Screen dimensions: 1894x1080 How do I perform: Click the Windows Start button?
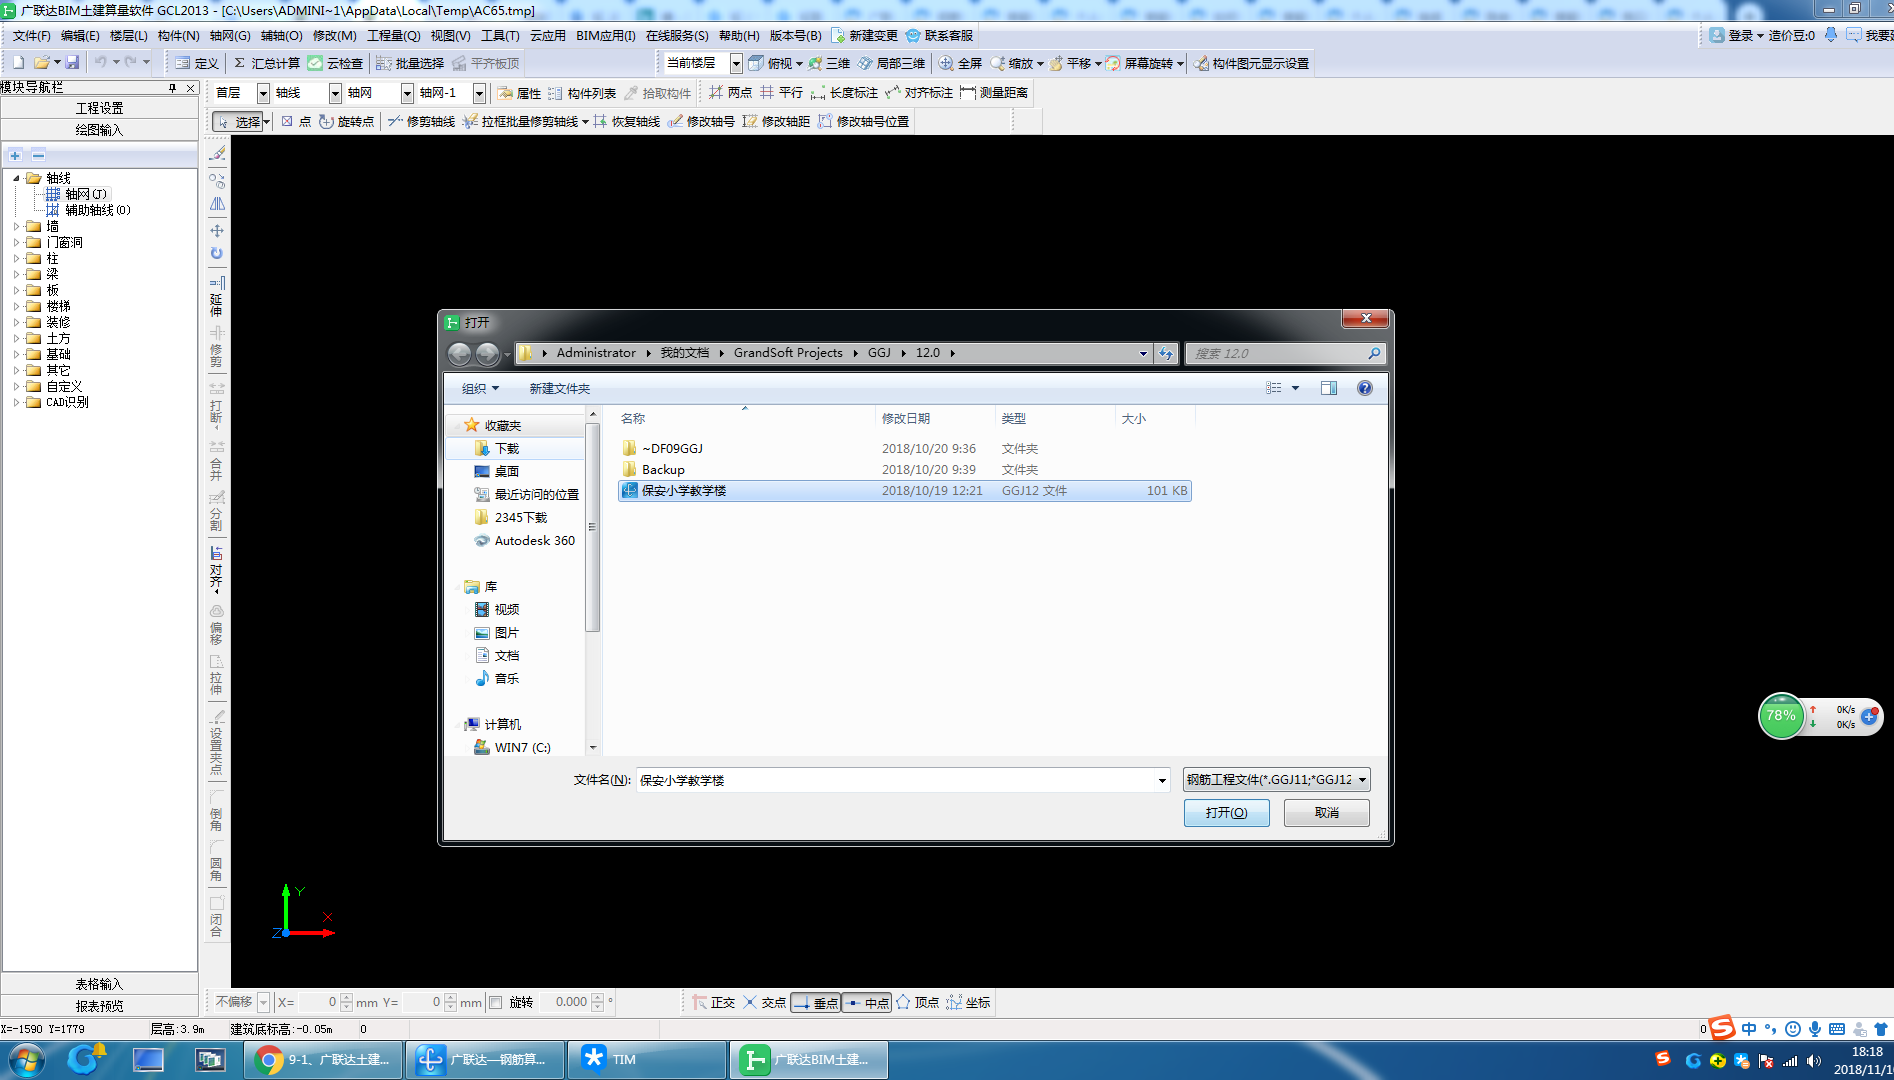point(26,1060)
